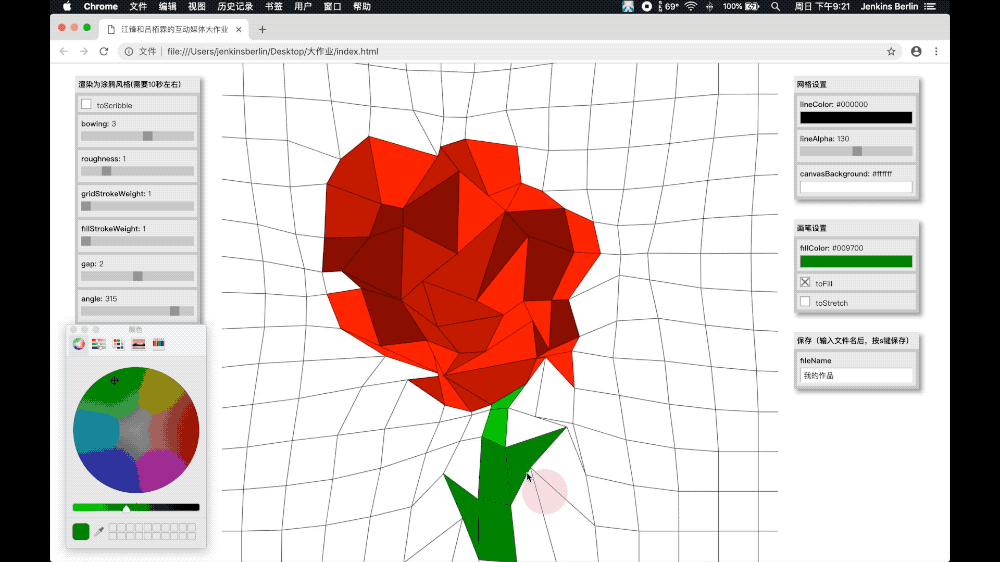This screenshot has height=562, width=1000.
Task: Open the white canvasBackground swatch
Action: point(856,187)
